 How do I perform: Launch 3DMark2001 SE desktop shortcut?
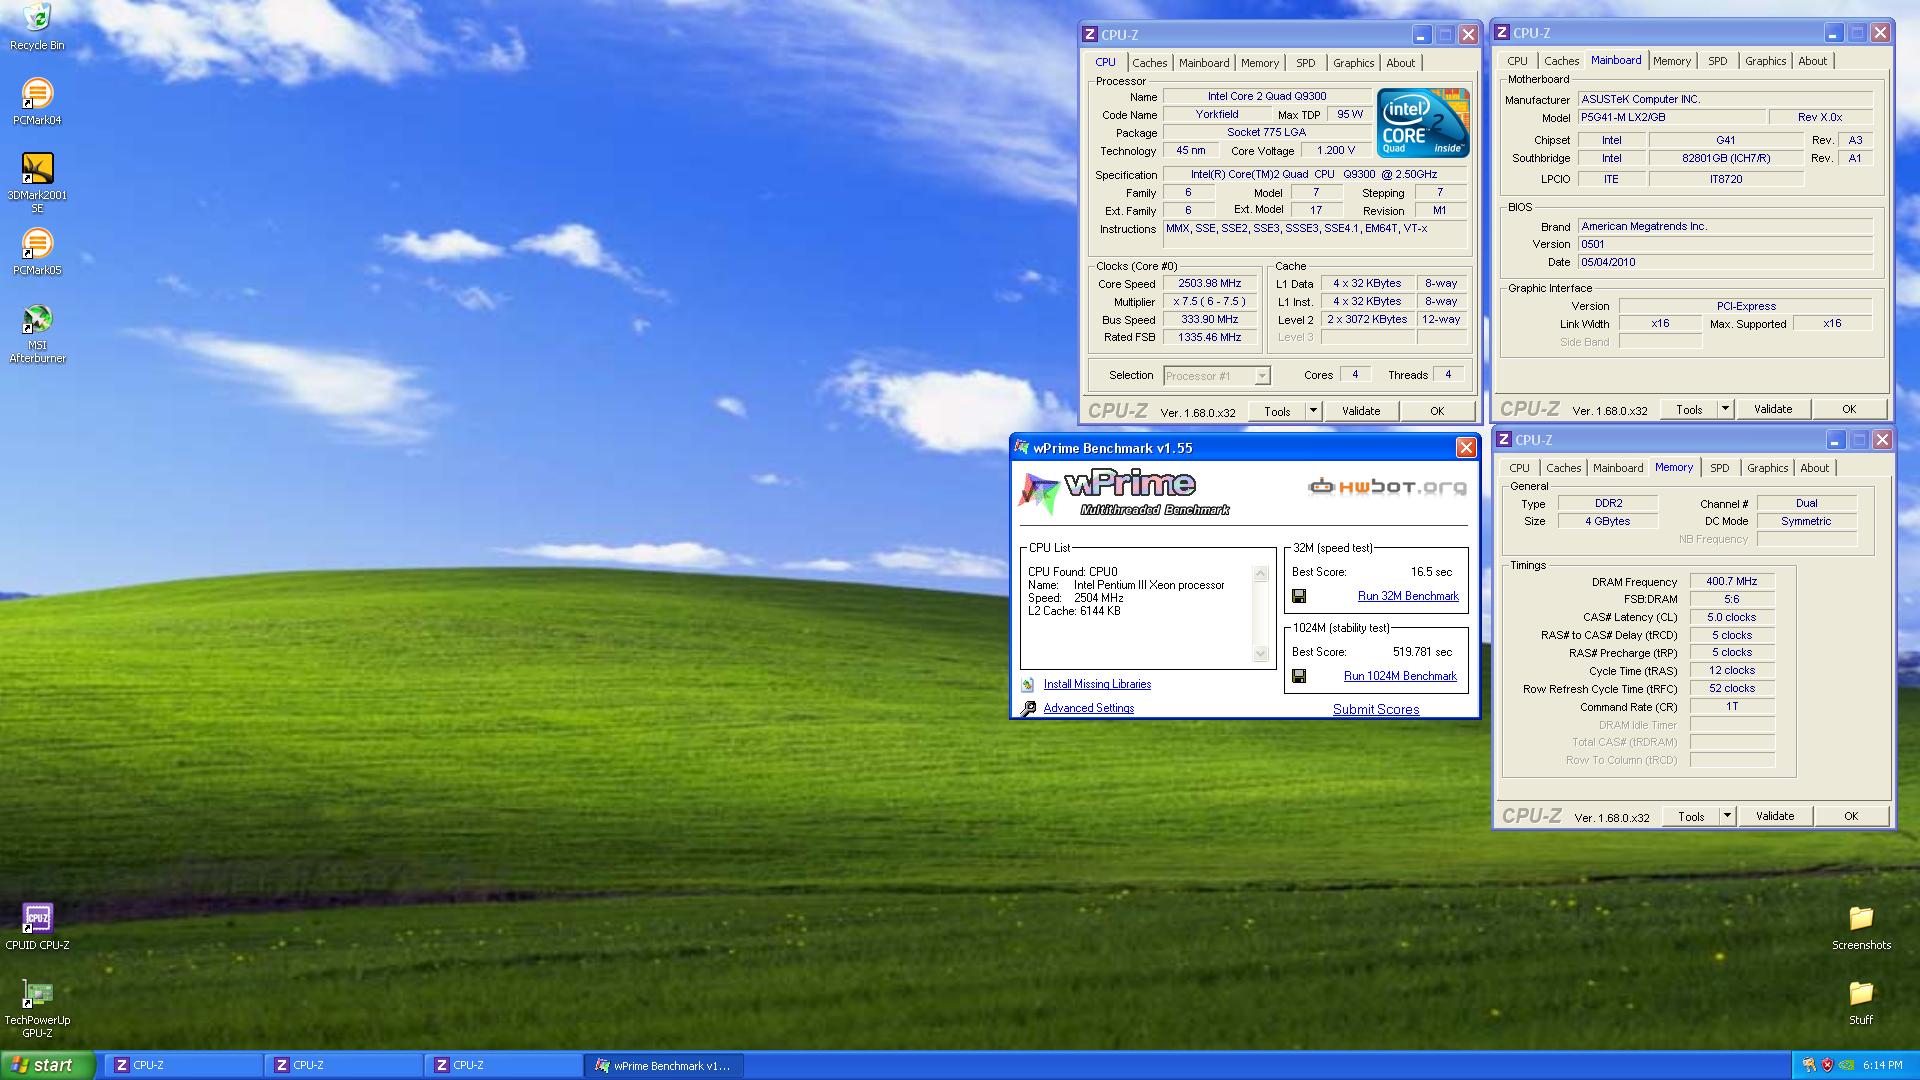coord(37,182)
